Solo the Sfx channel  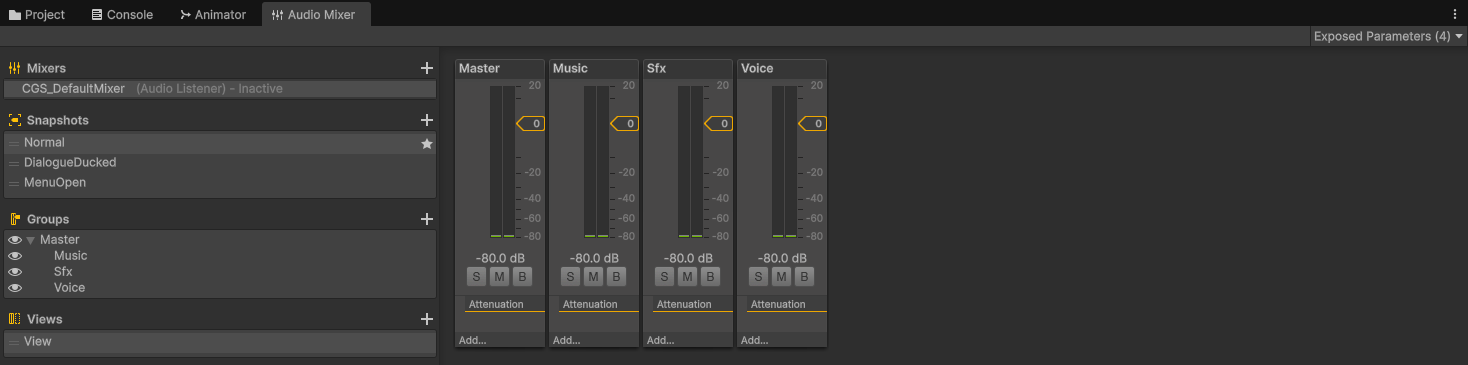pos(664,276)
